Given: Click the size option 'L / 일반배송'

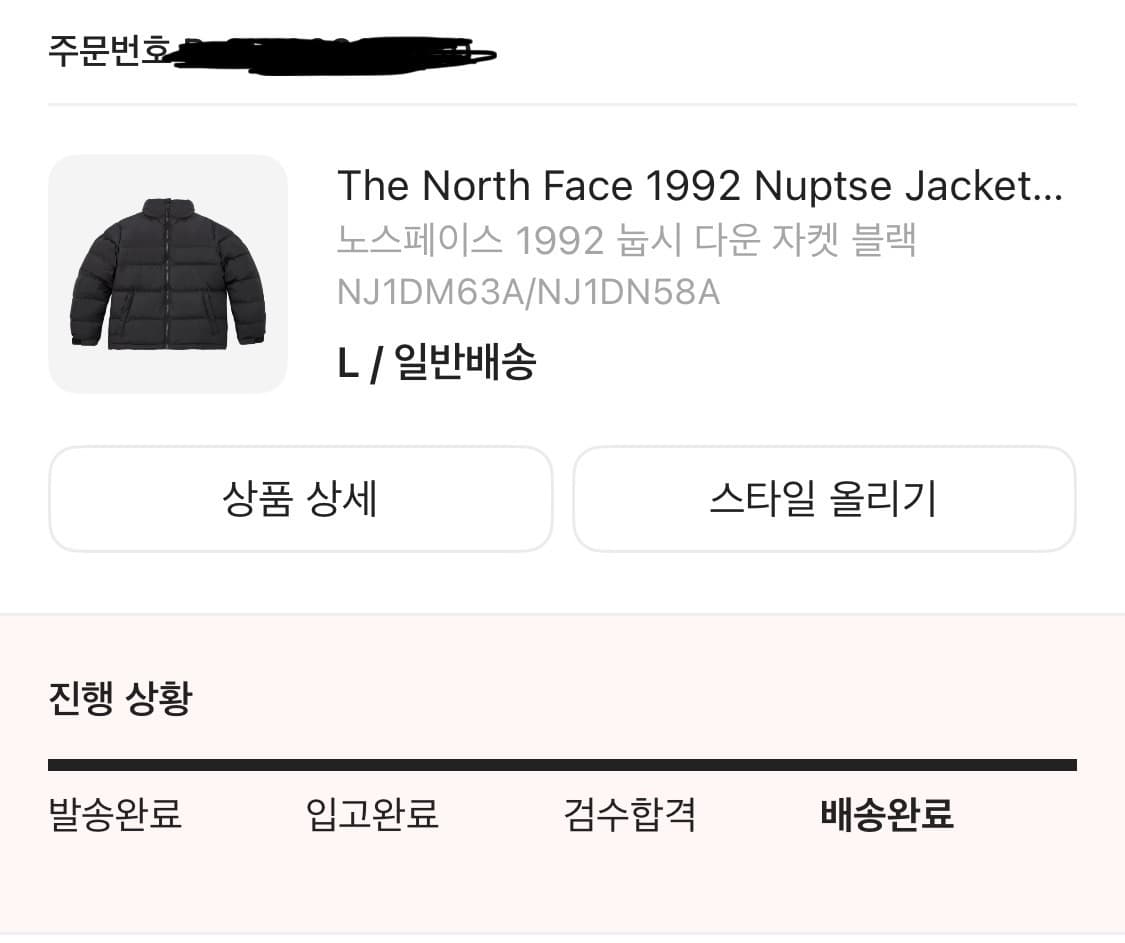Looking at the screenshot, I should [x=438, y=364].
